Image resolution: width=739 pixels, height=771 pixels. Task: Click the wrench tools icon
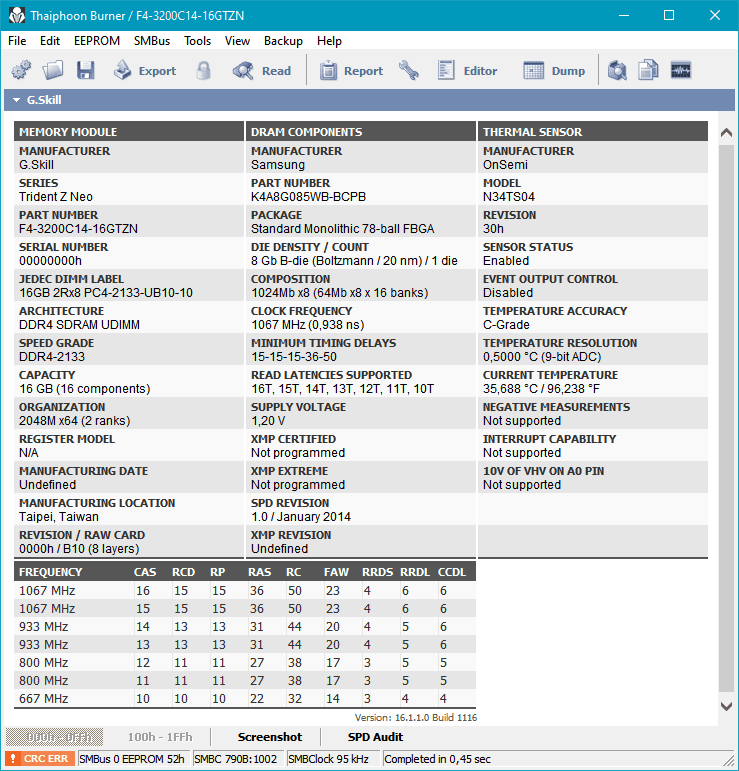[x=409, y=70]
